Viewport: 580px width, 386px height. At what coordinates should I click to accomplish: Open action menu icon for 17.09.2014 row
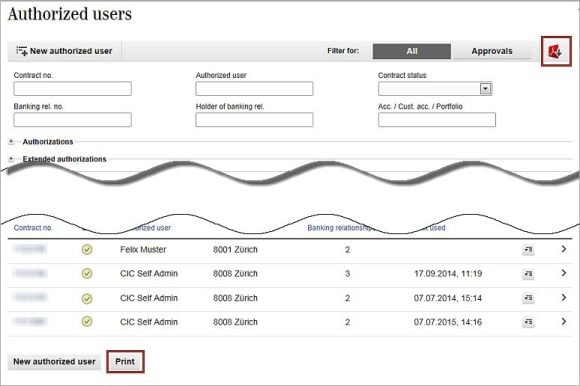click(528, 274)
